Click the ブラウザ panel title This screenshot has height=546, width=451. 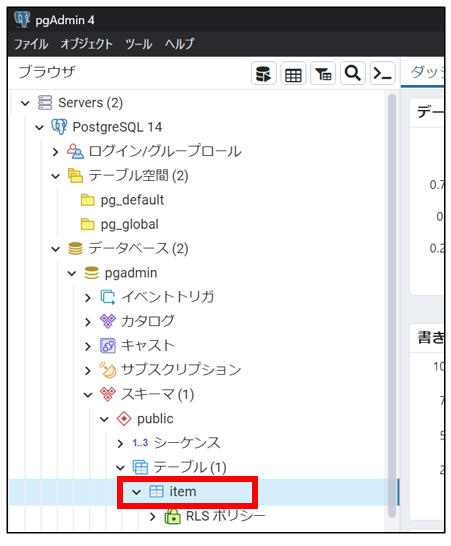tap(47, 72)
